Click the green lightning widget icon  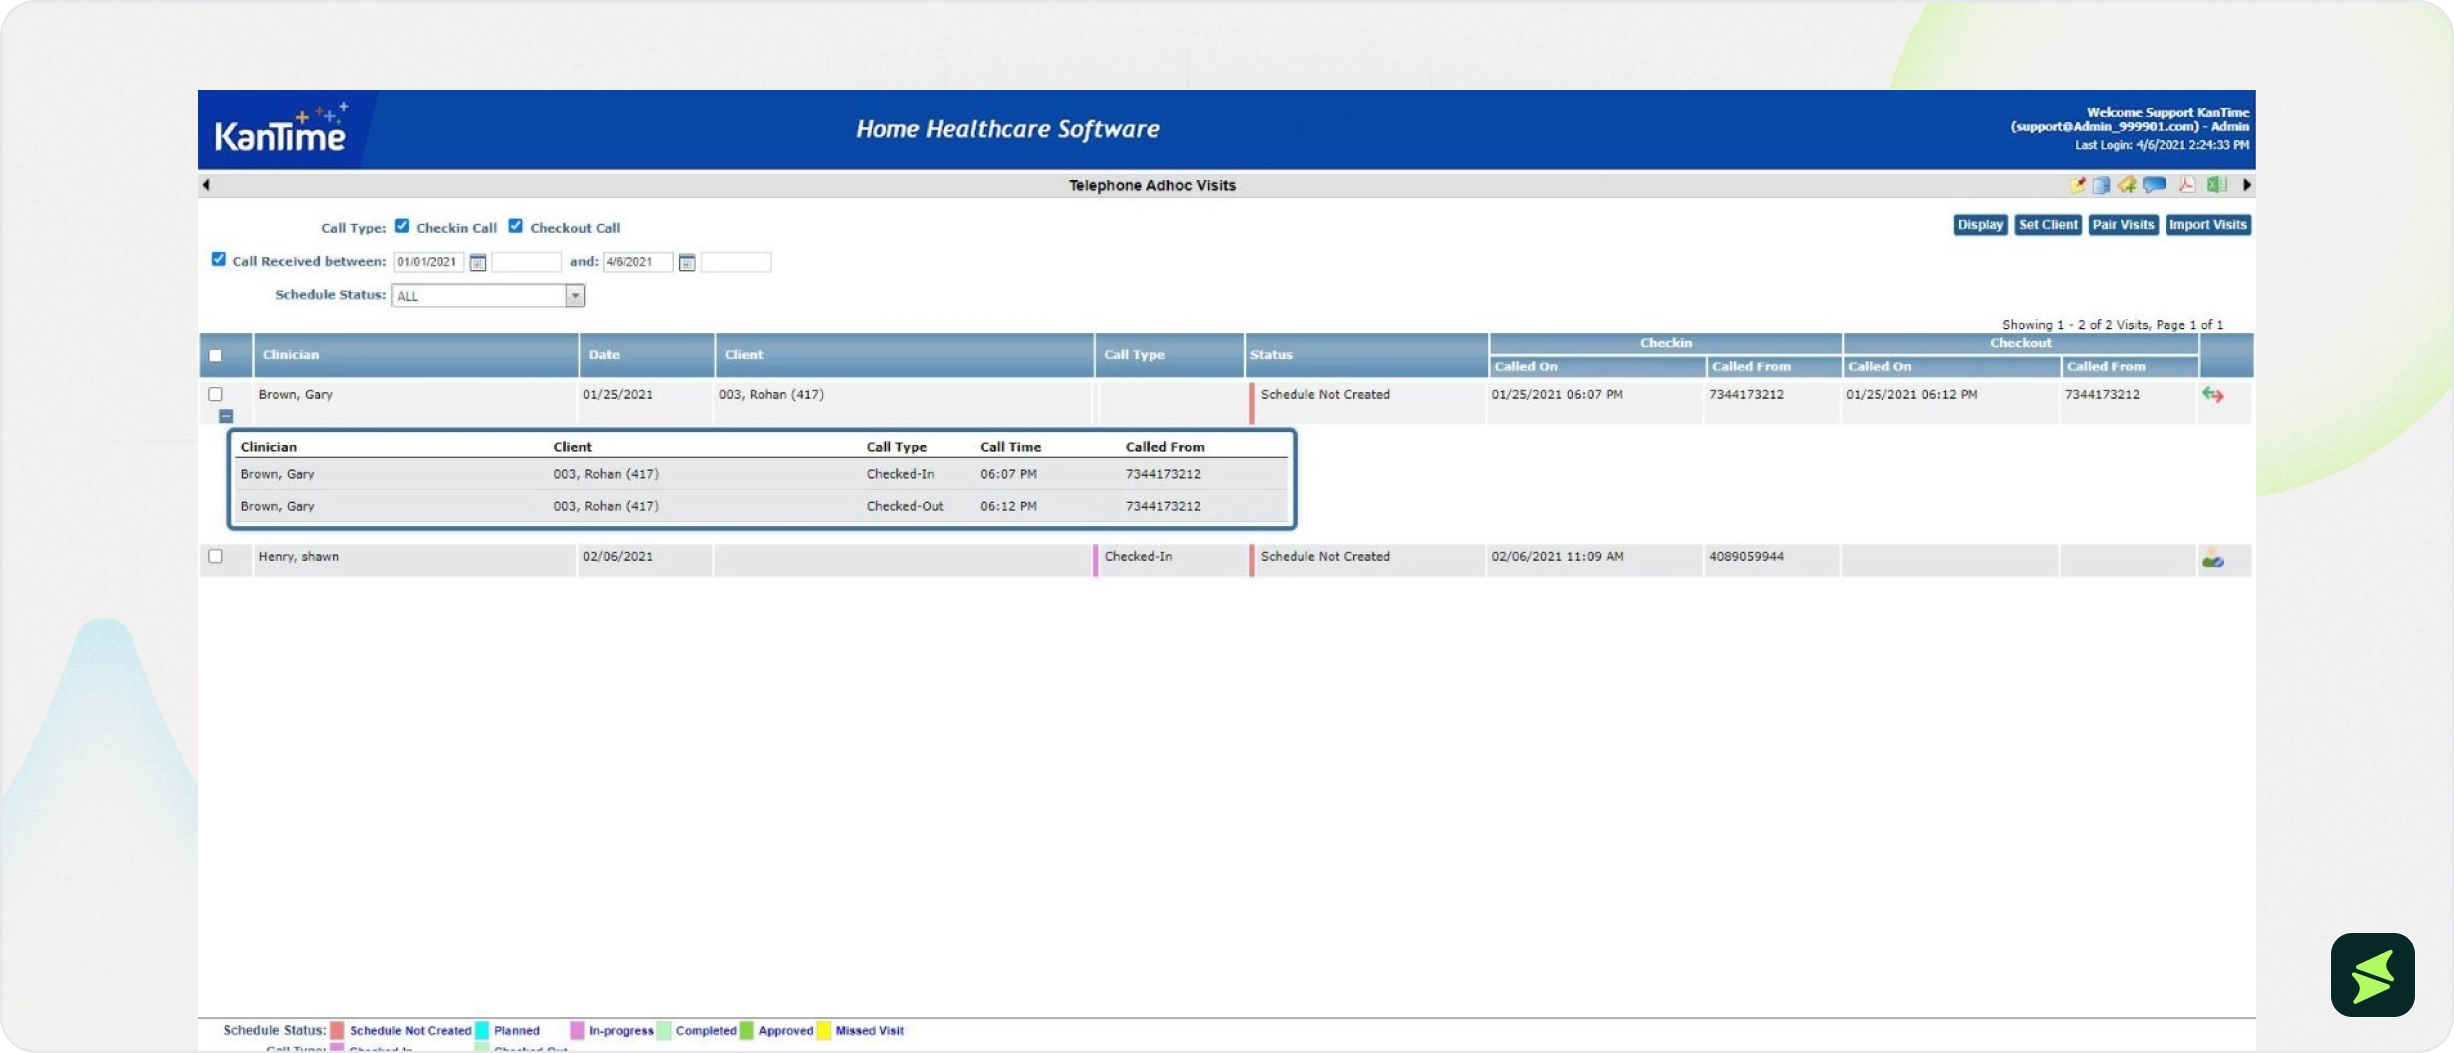[2372, 975]
